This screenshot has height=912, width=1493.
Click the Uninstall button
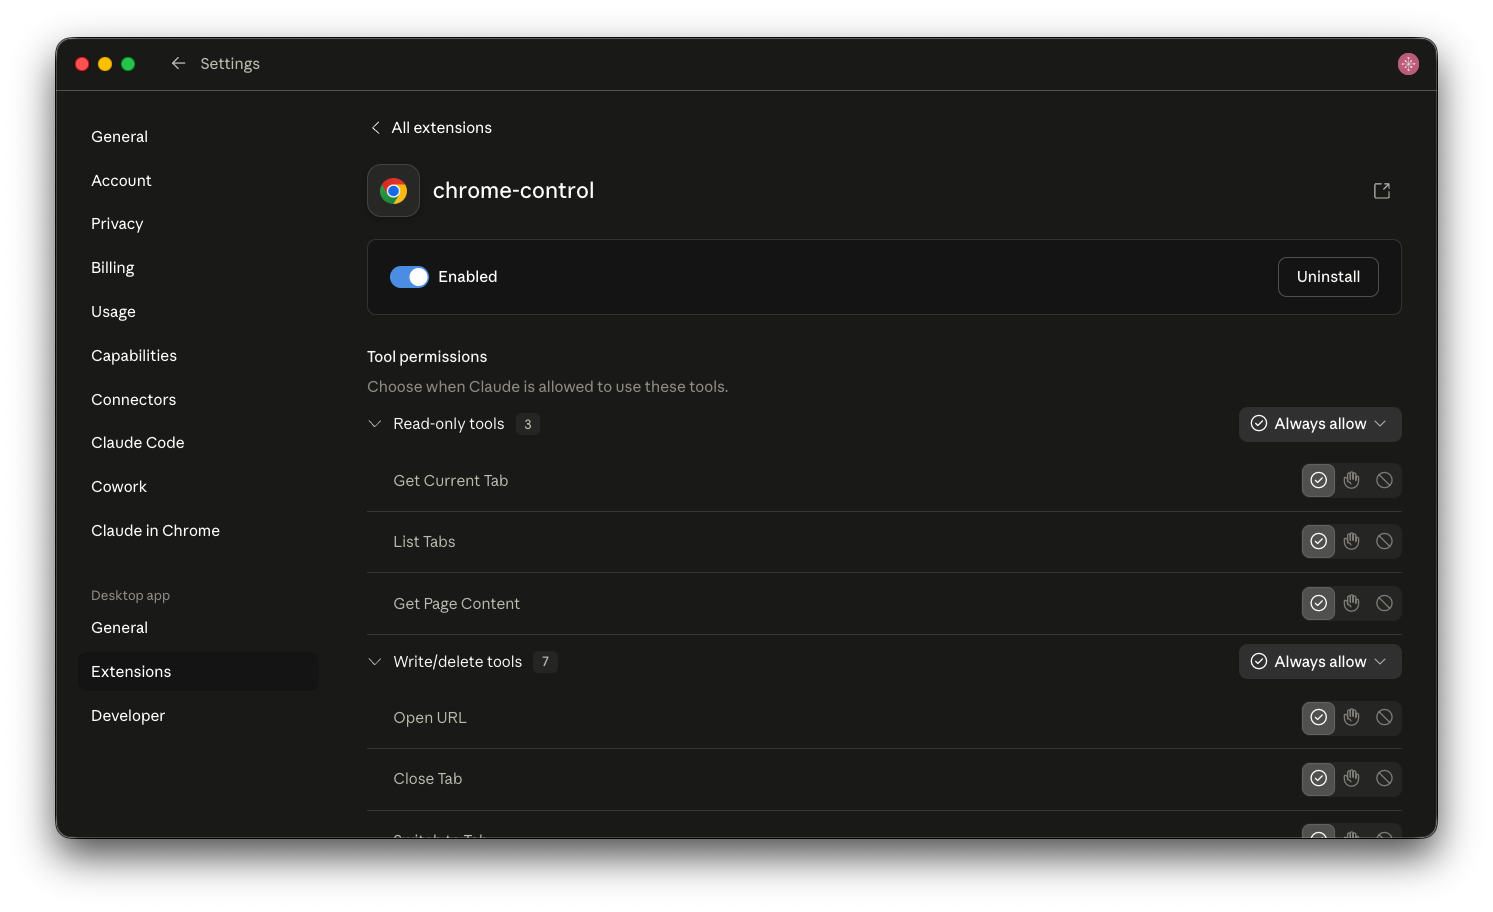(x=1328, y=277)
